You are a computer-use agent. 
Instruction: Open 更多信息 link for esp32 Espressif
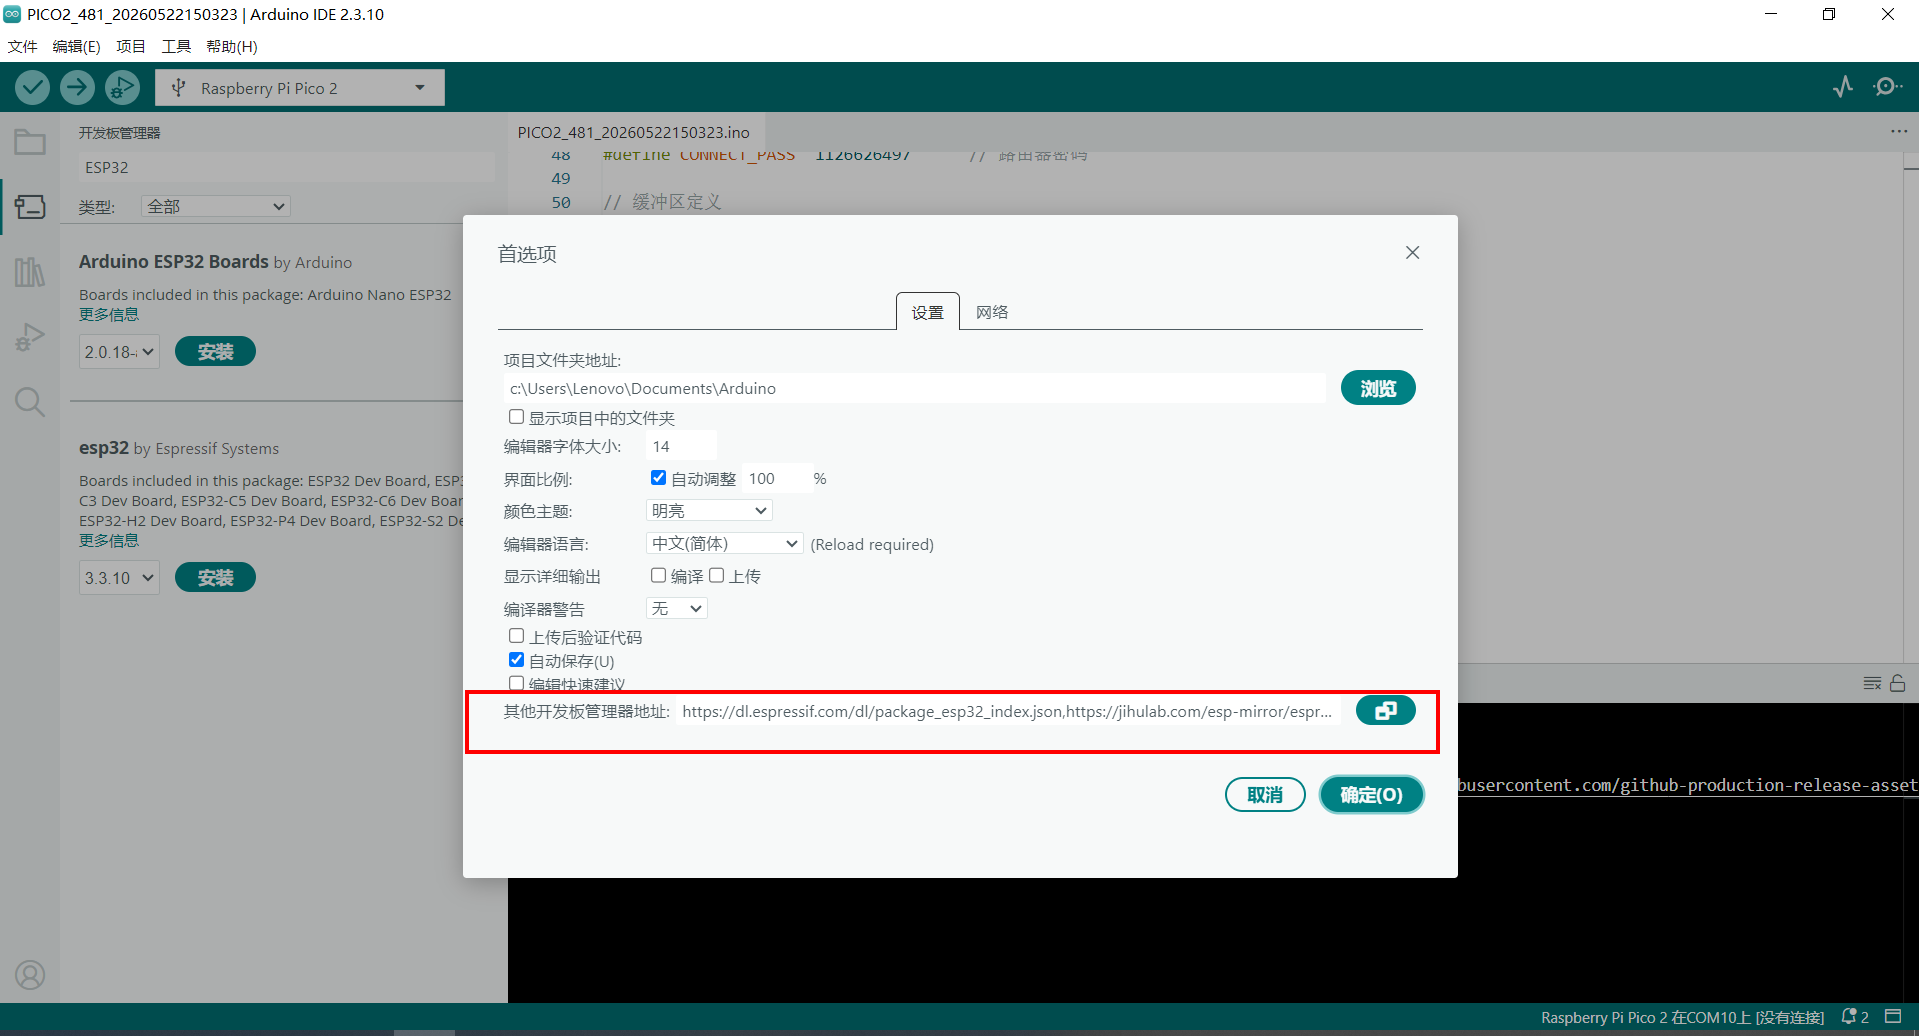click(109, 541)
